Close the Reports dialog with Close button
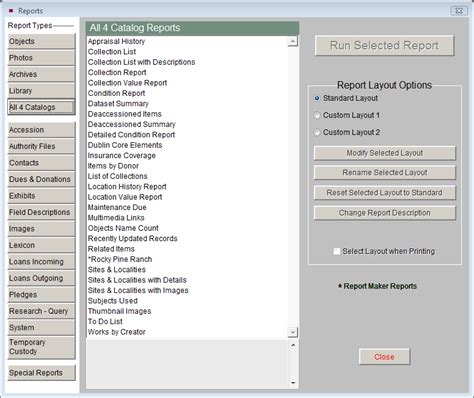474x398 pixels. pos(384,357)
